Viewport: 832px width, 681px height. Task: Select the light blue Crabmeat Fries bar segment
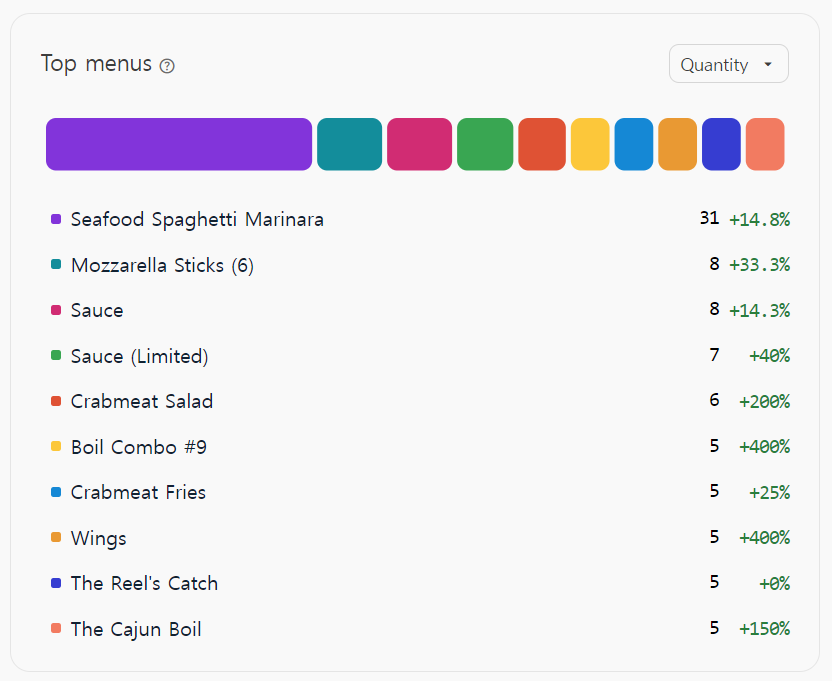click(634, 144)
